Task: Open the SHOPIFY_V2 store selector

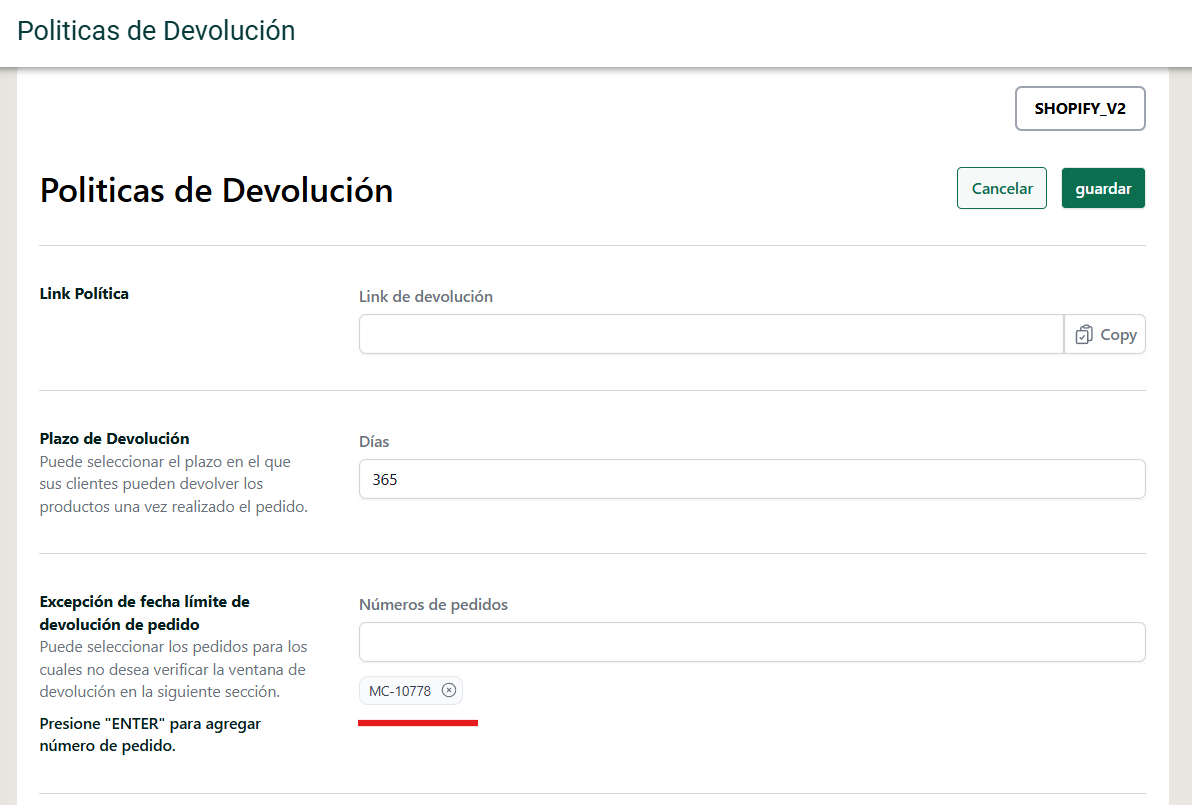Action: [x=1079, y=108]
